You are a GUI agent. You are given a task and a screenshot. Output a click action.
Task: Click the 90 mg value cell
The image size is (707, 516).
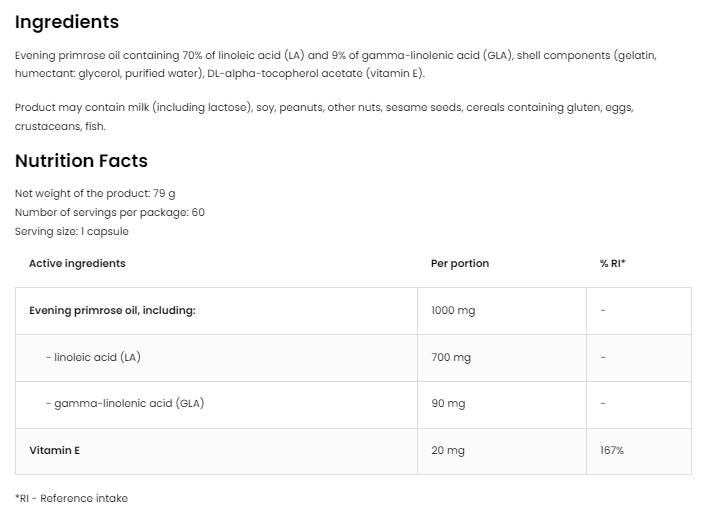[x=448, y=403]
